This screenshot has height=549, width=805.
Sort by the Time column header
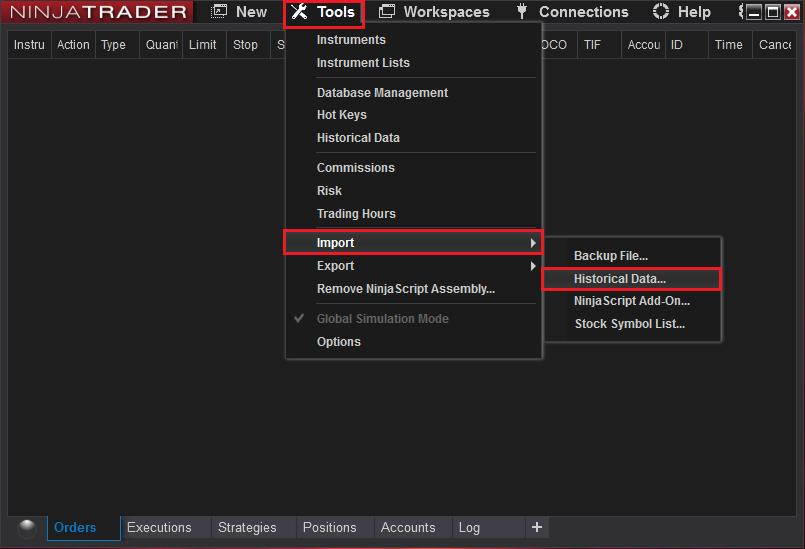(x=731, y=45)
